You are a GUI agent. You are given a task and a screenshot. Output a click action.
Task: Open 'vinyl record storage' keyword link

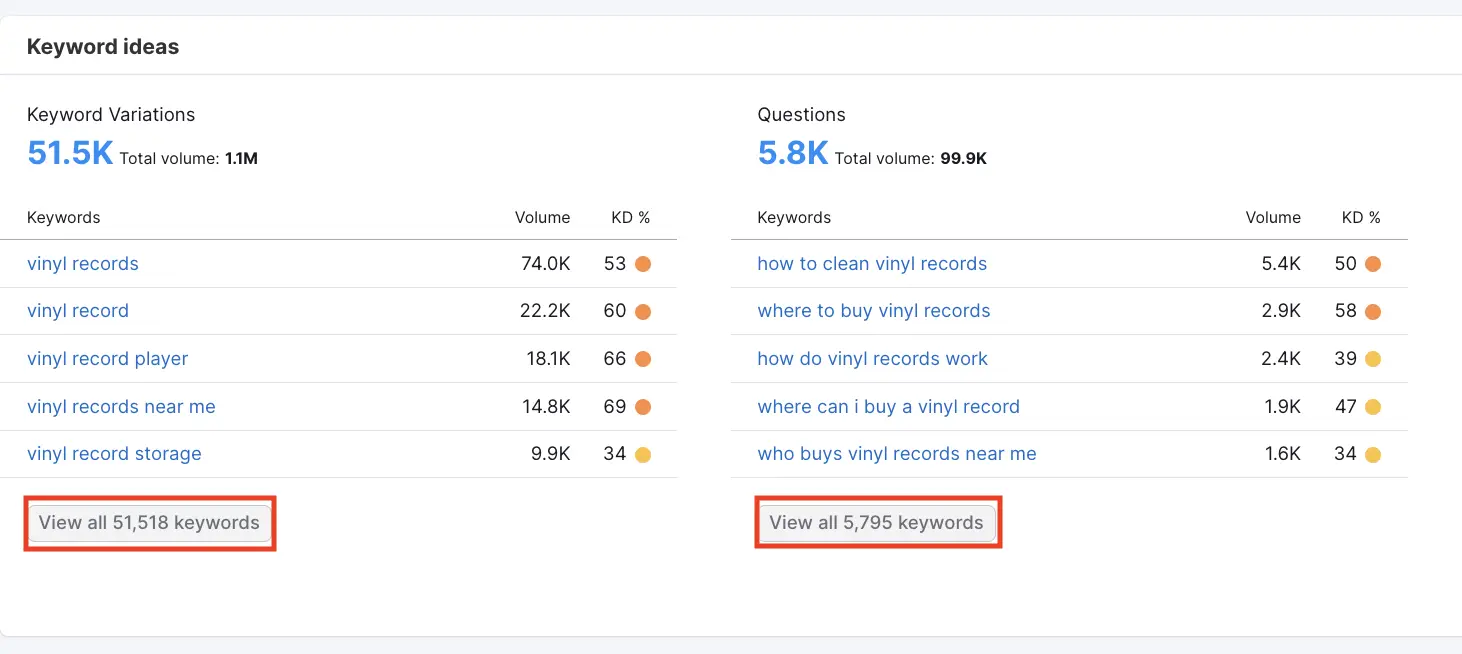[x=114, y=454]
